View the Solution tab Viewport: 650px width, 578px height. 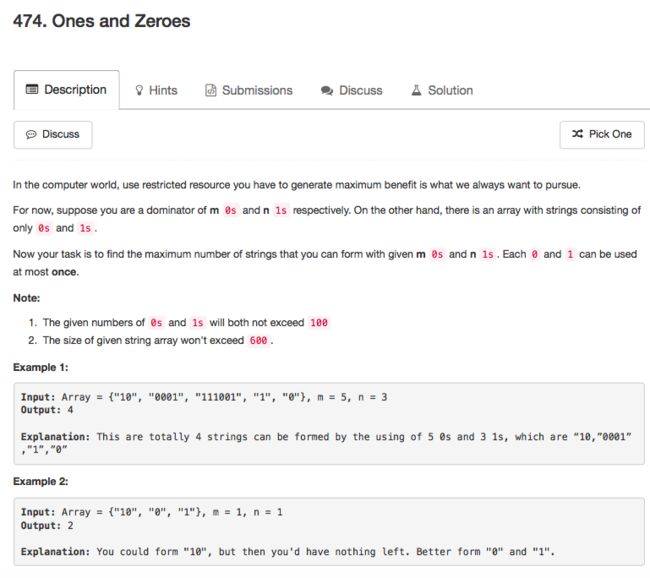click(x=442, y=90)
